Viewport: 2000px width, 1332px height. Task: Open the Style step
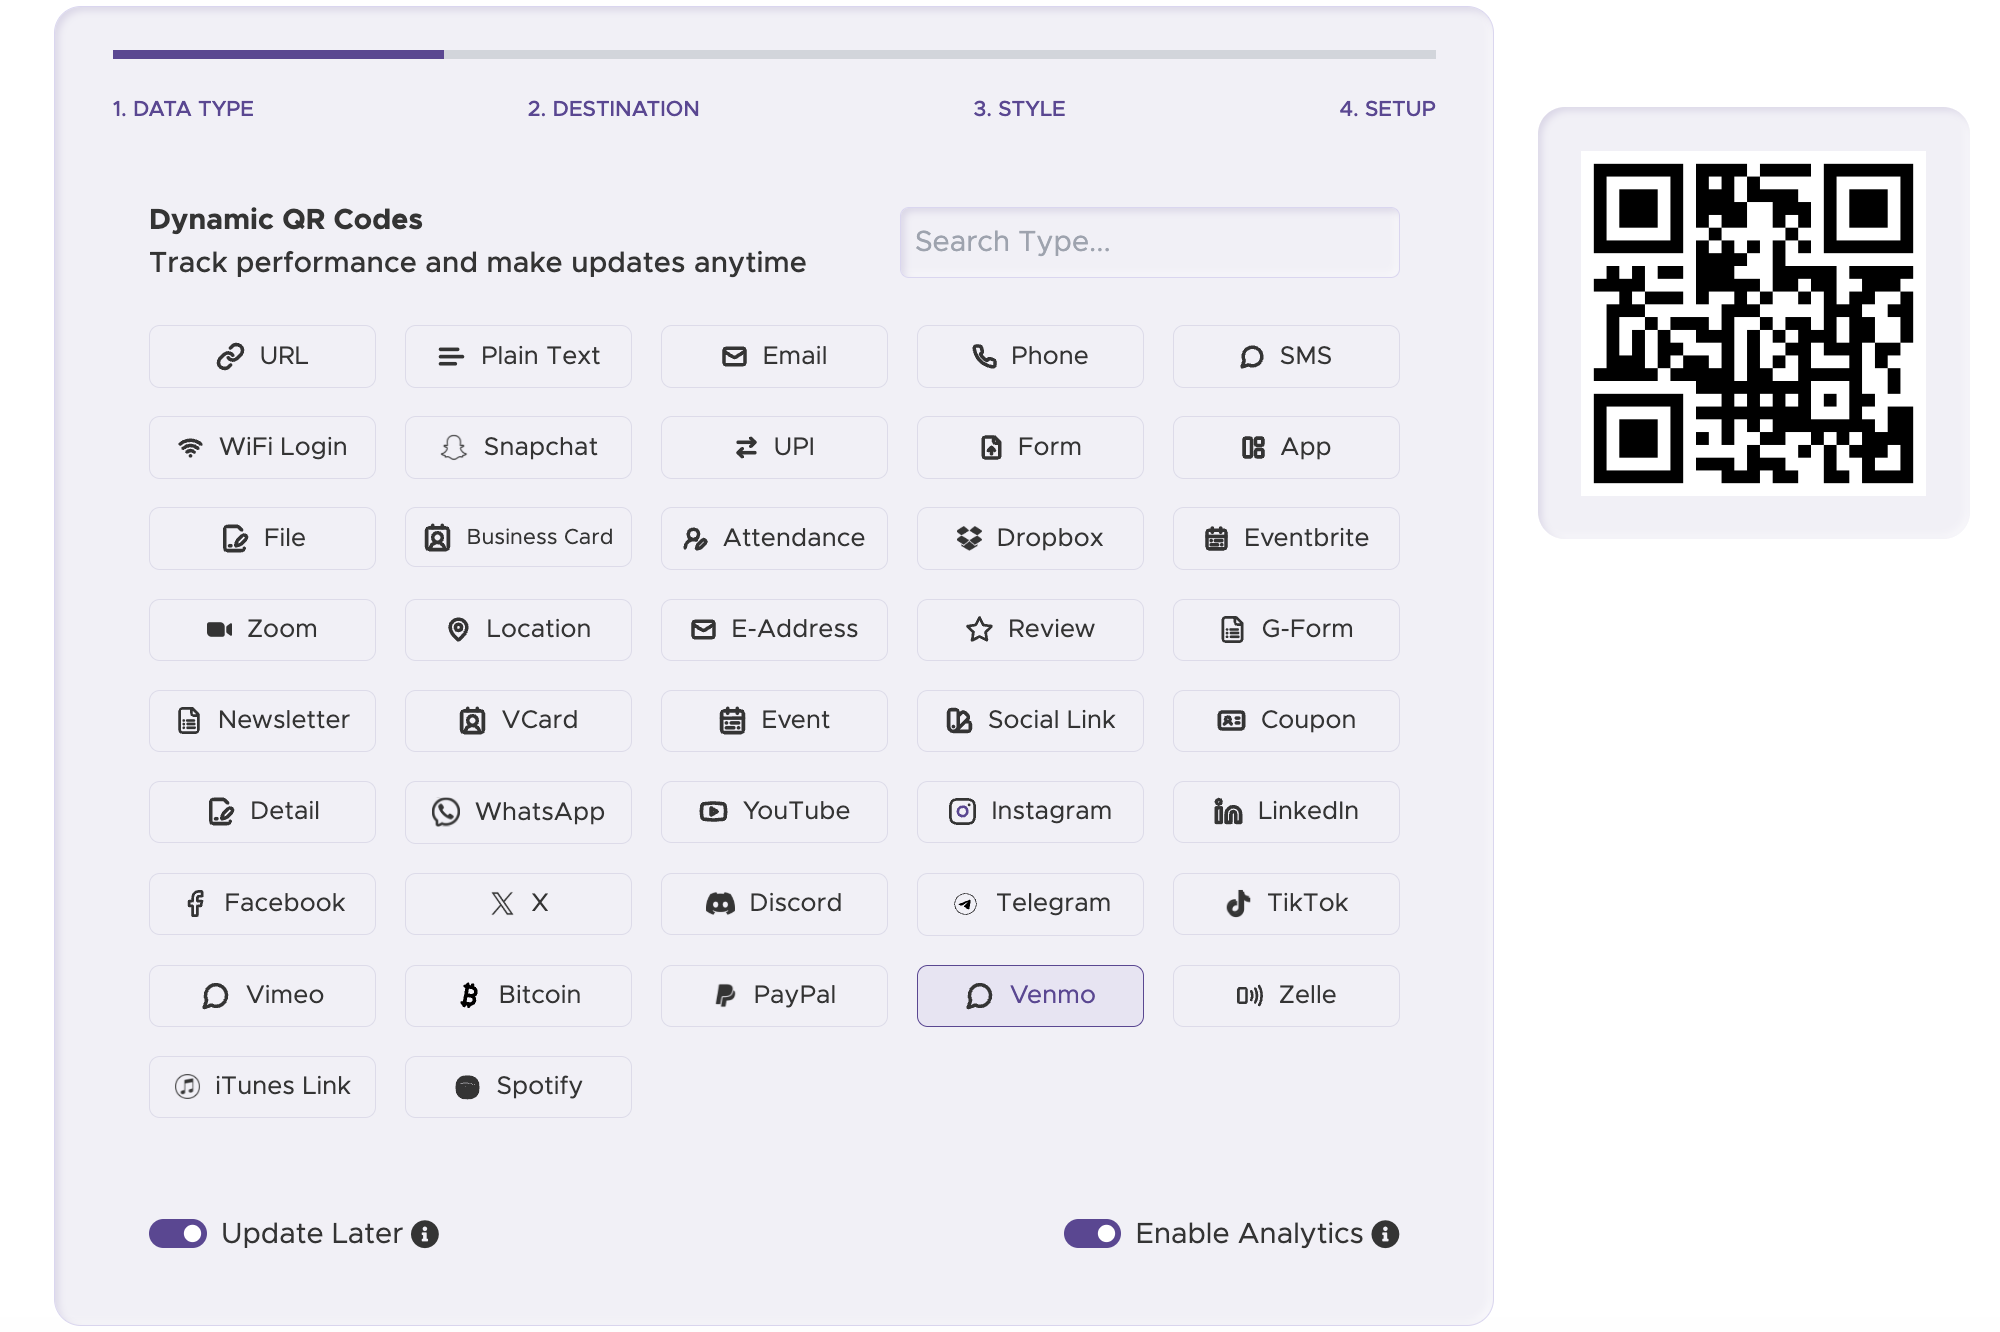1017,108
